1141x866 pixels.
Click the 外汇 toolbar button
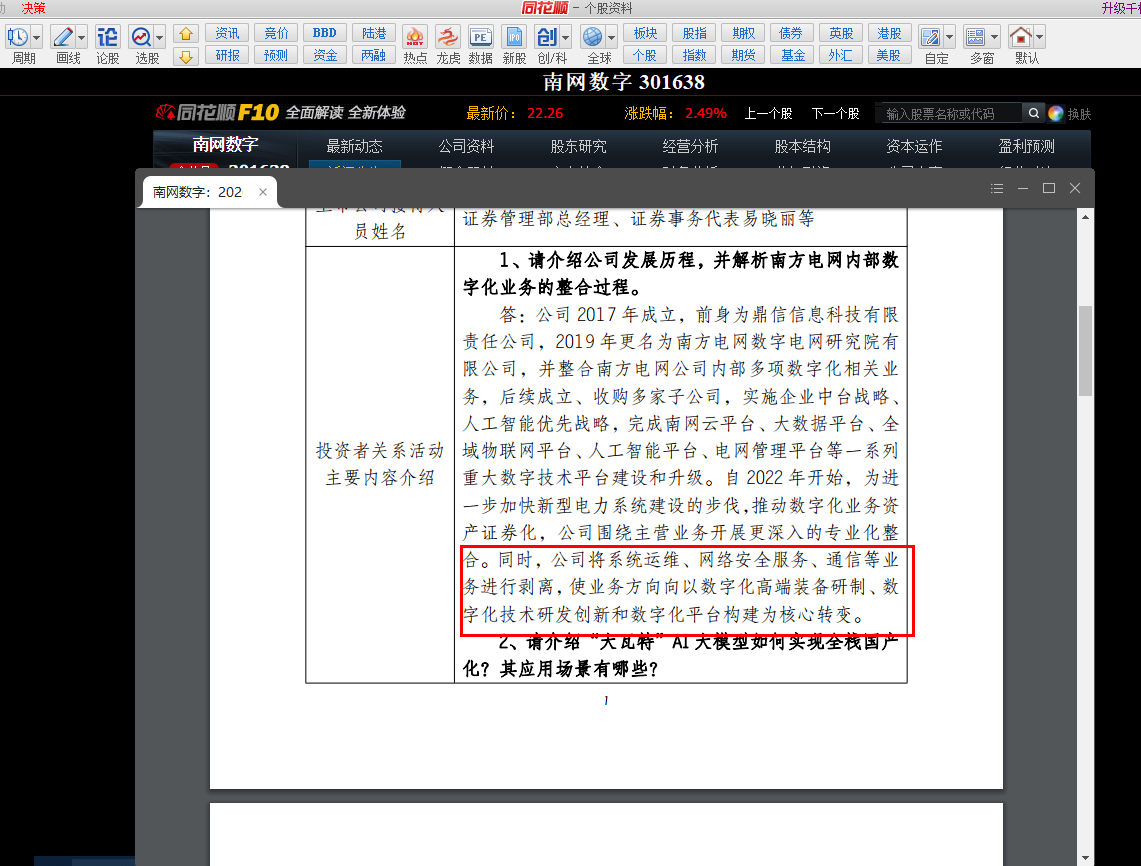tap(840, 55)
